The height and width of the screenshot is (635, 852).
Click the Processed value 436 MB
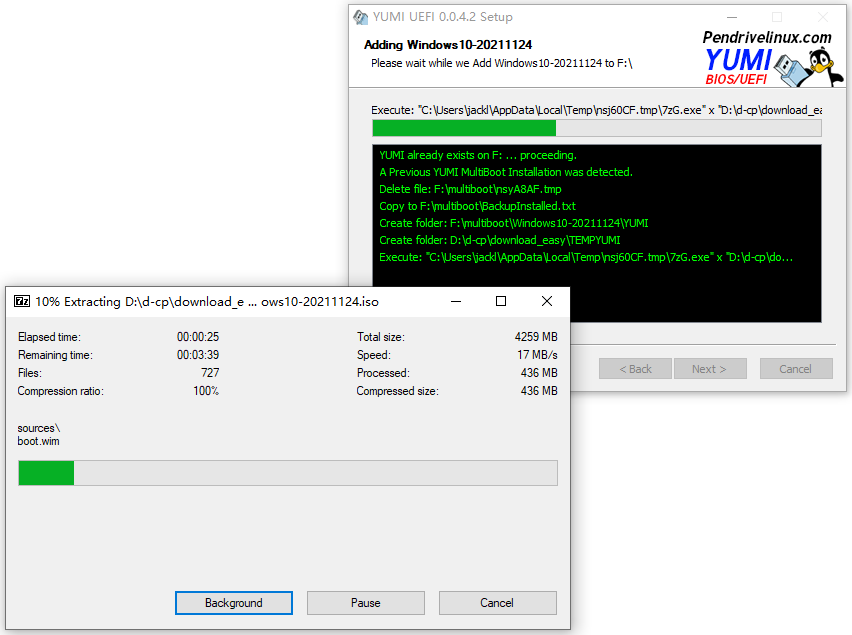pyautogui.click(x=538, y=373)
